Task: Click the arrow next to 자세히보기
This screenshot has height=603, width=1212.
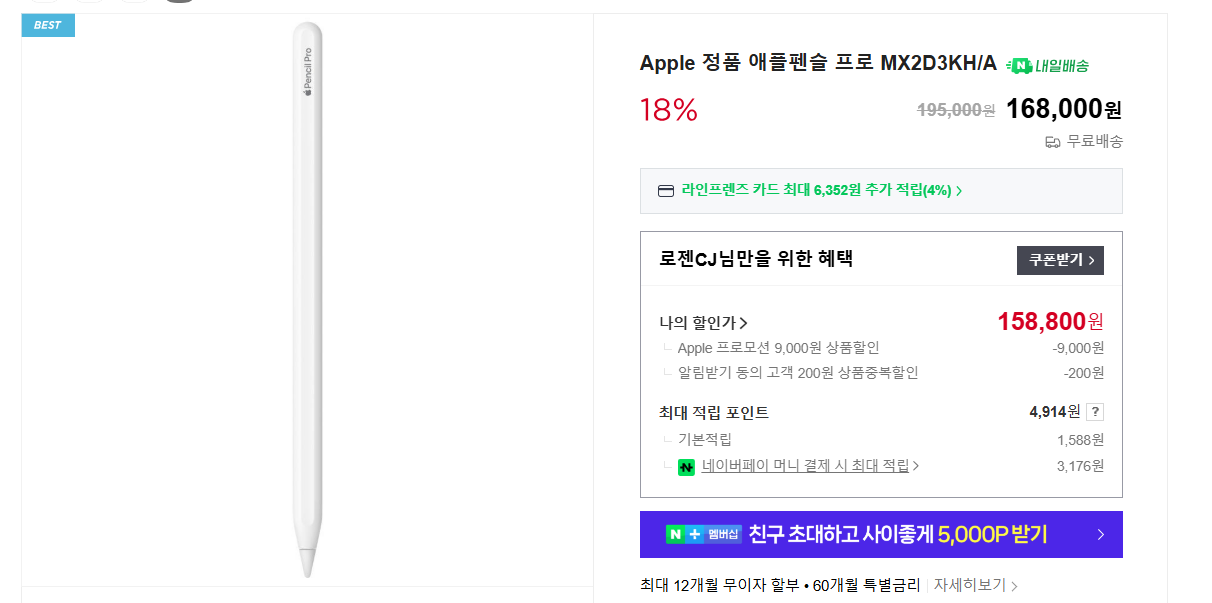Action: tap(1012, 585)
